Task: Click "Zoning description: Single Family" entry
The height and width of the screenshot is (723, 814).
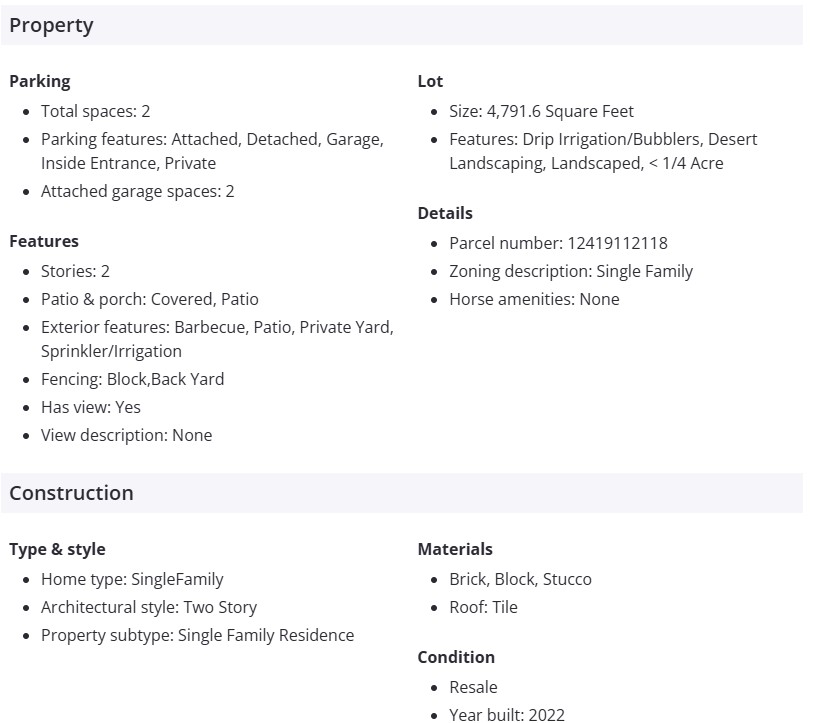Action: 570,271
